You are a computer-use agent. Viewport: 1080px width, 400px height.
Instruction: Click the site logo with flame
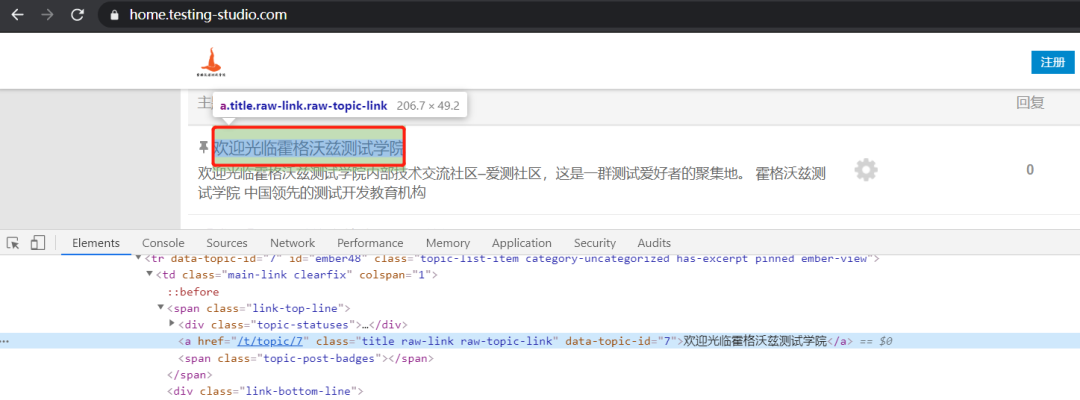click(x=209, y=62)
